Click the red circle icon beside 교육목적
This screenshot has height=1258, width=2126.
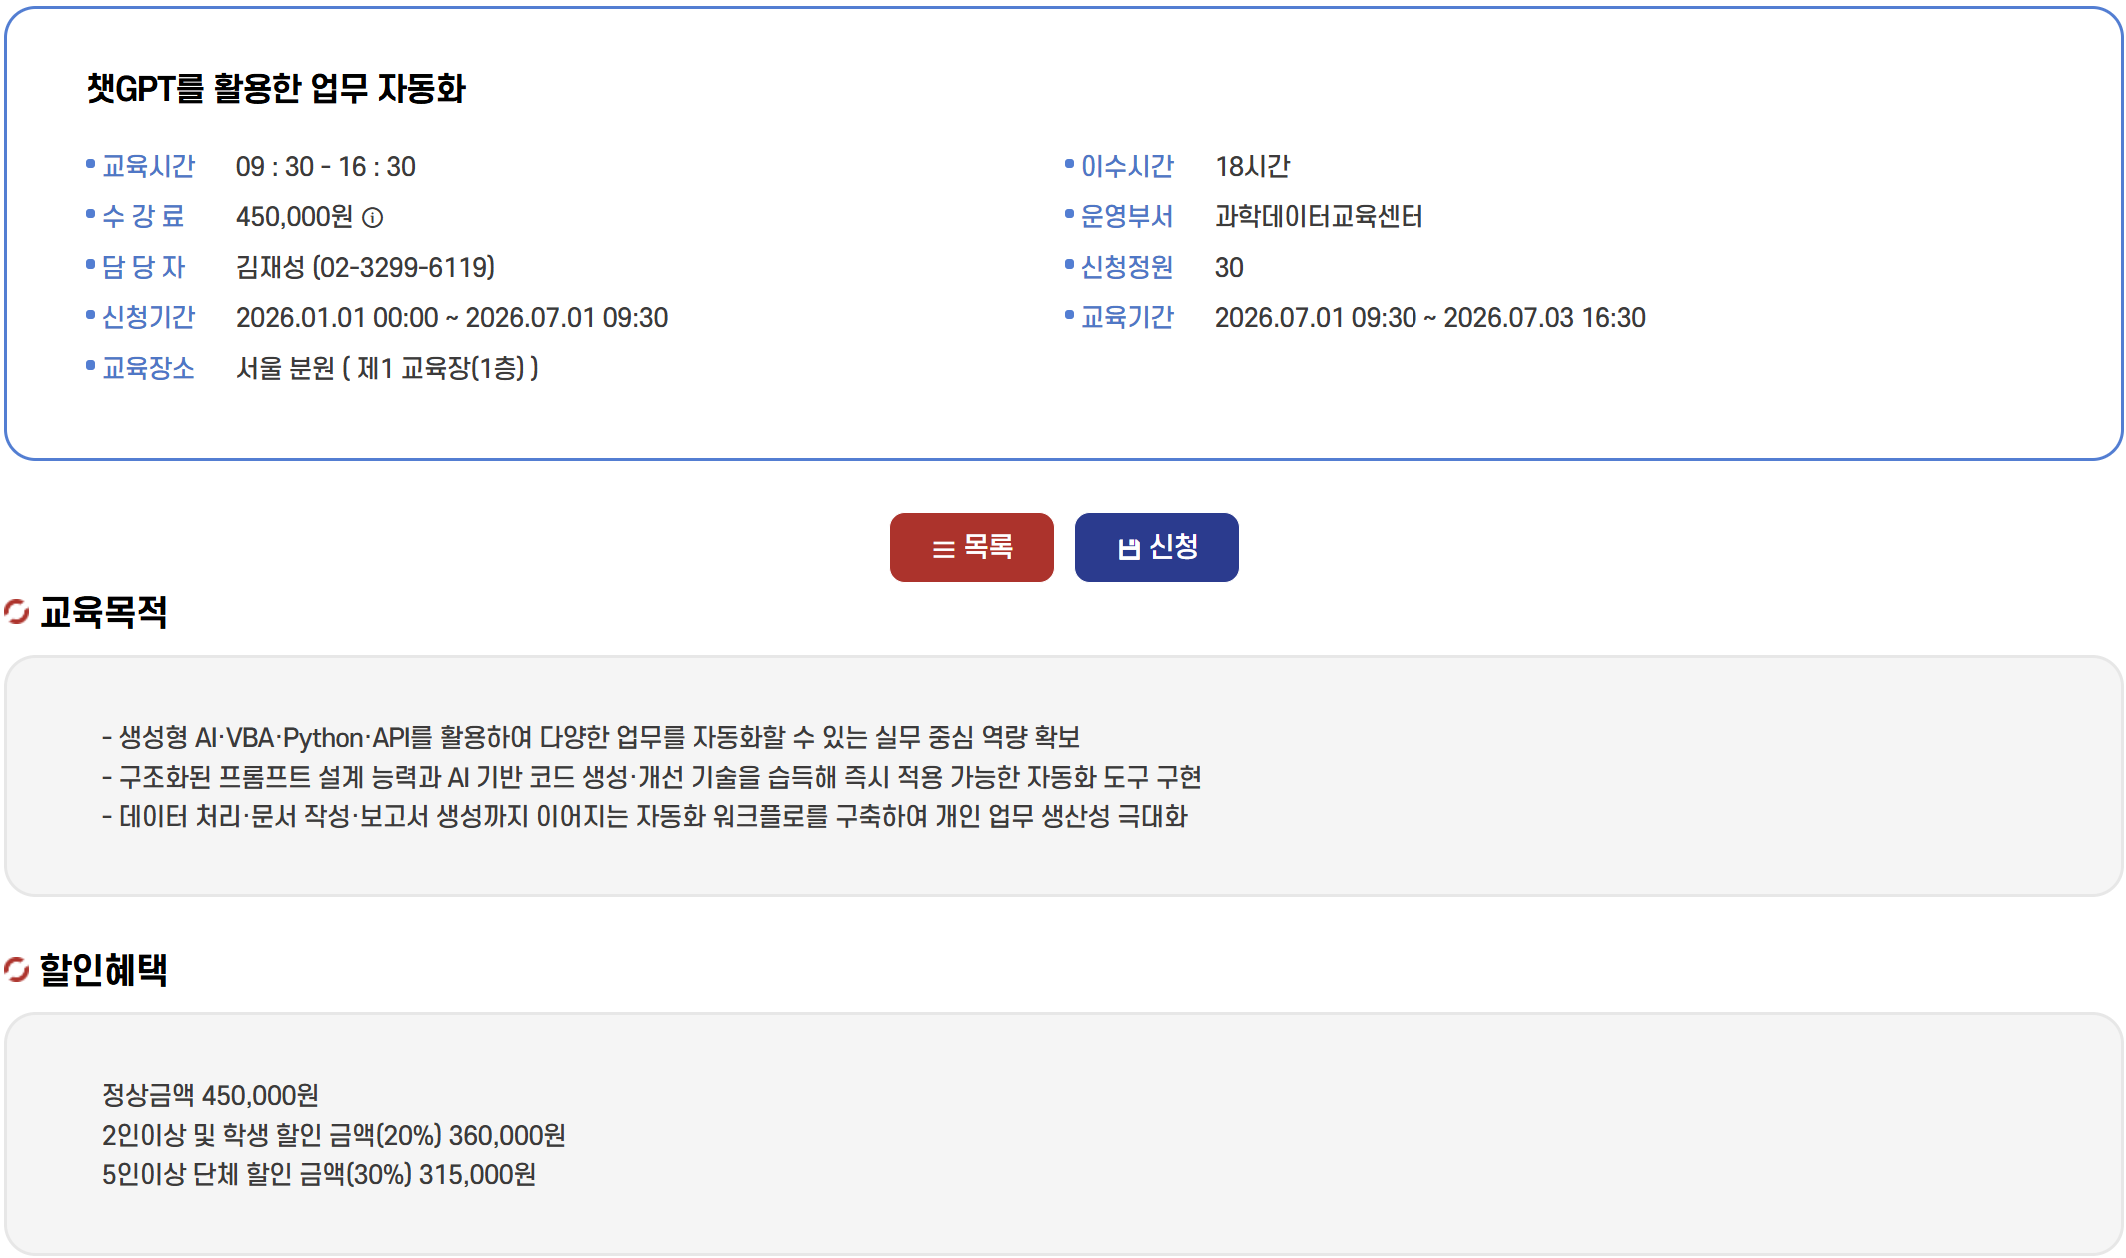point(16,611)
